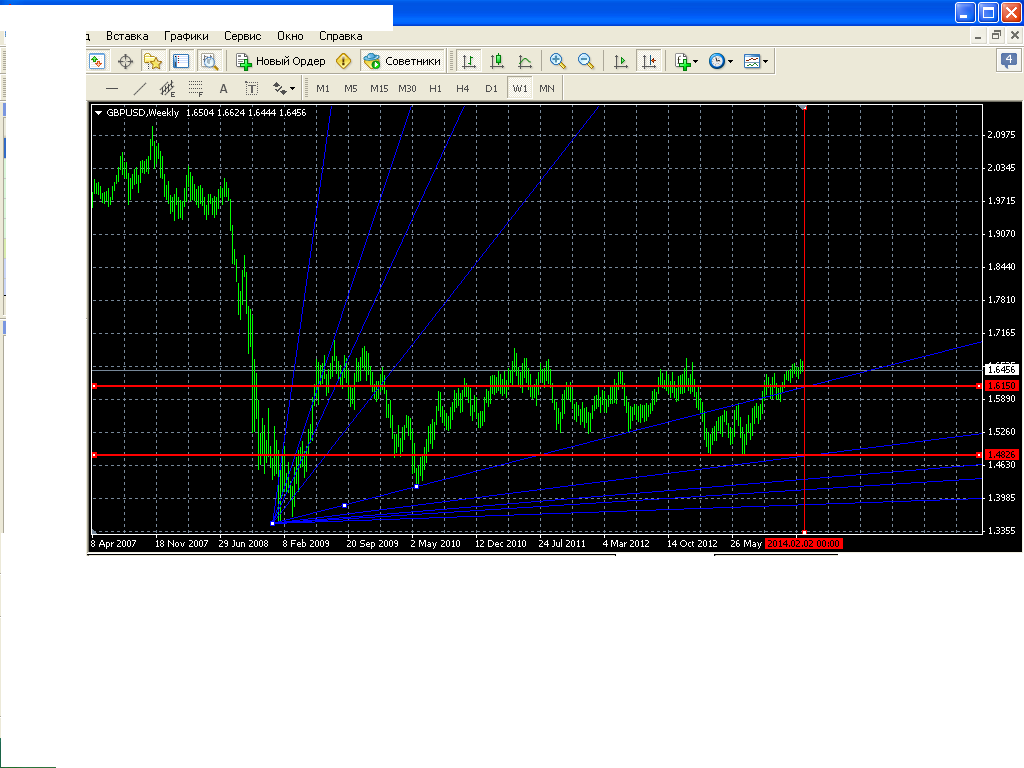1024x768 pixels.
Task: Pick the text label tool
Action: click(224, 88)
